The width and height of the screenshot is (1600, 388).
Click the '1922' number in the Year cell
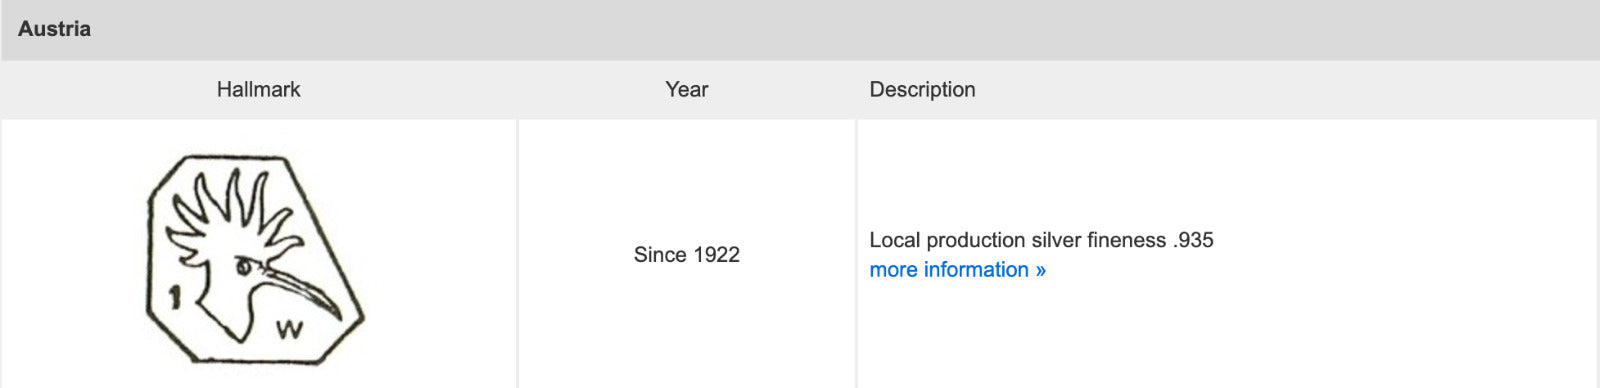tap(716, 255)
